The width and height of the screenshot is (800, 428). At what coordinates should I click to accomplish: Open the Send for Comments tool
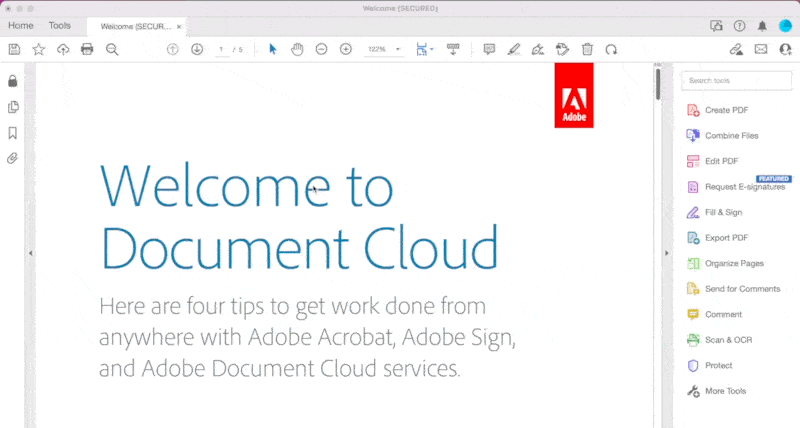pyautogui.click(x=733, y=289)
